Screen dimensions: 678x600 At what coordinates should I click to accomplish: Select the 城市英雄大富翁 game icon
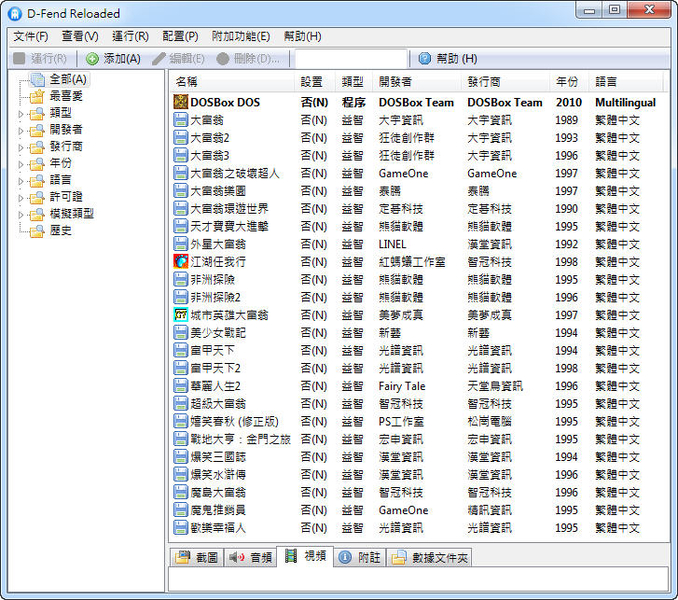180,315
